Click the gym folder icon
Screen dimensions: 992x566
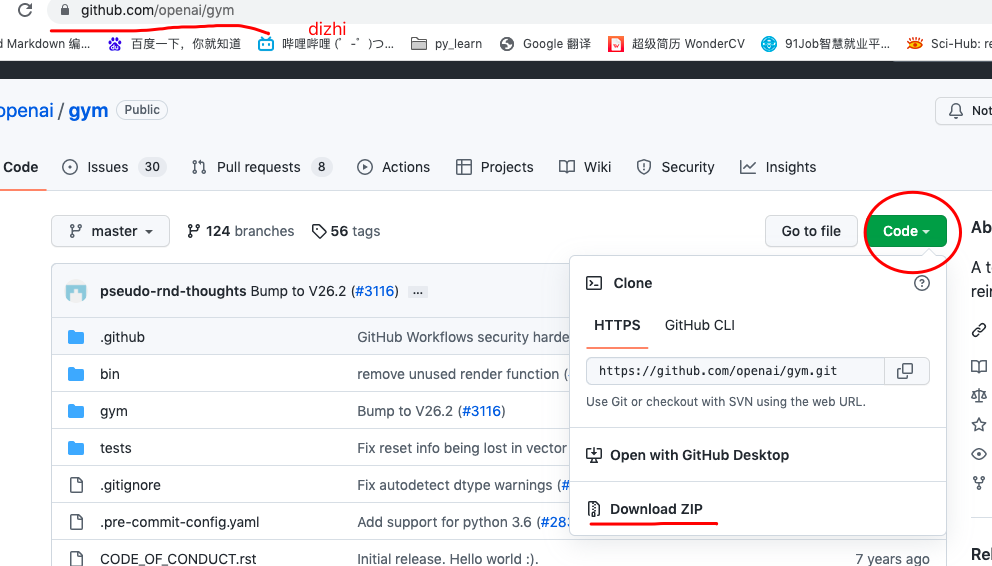(x=76, y=411)
